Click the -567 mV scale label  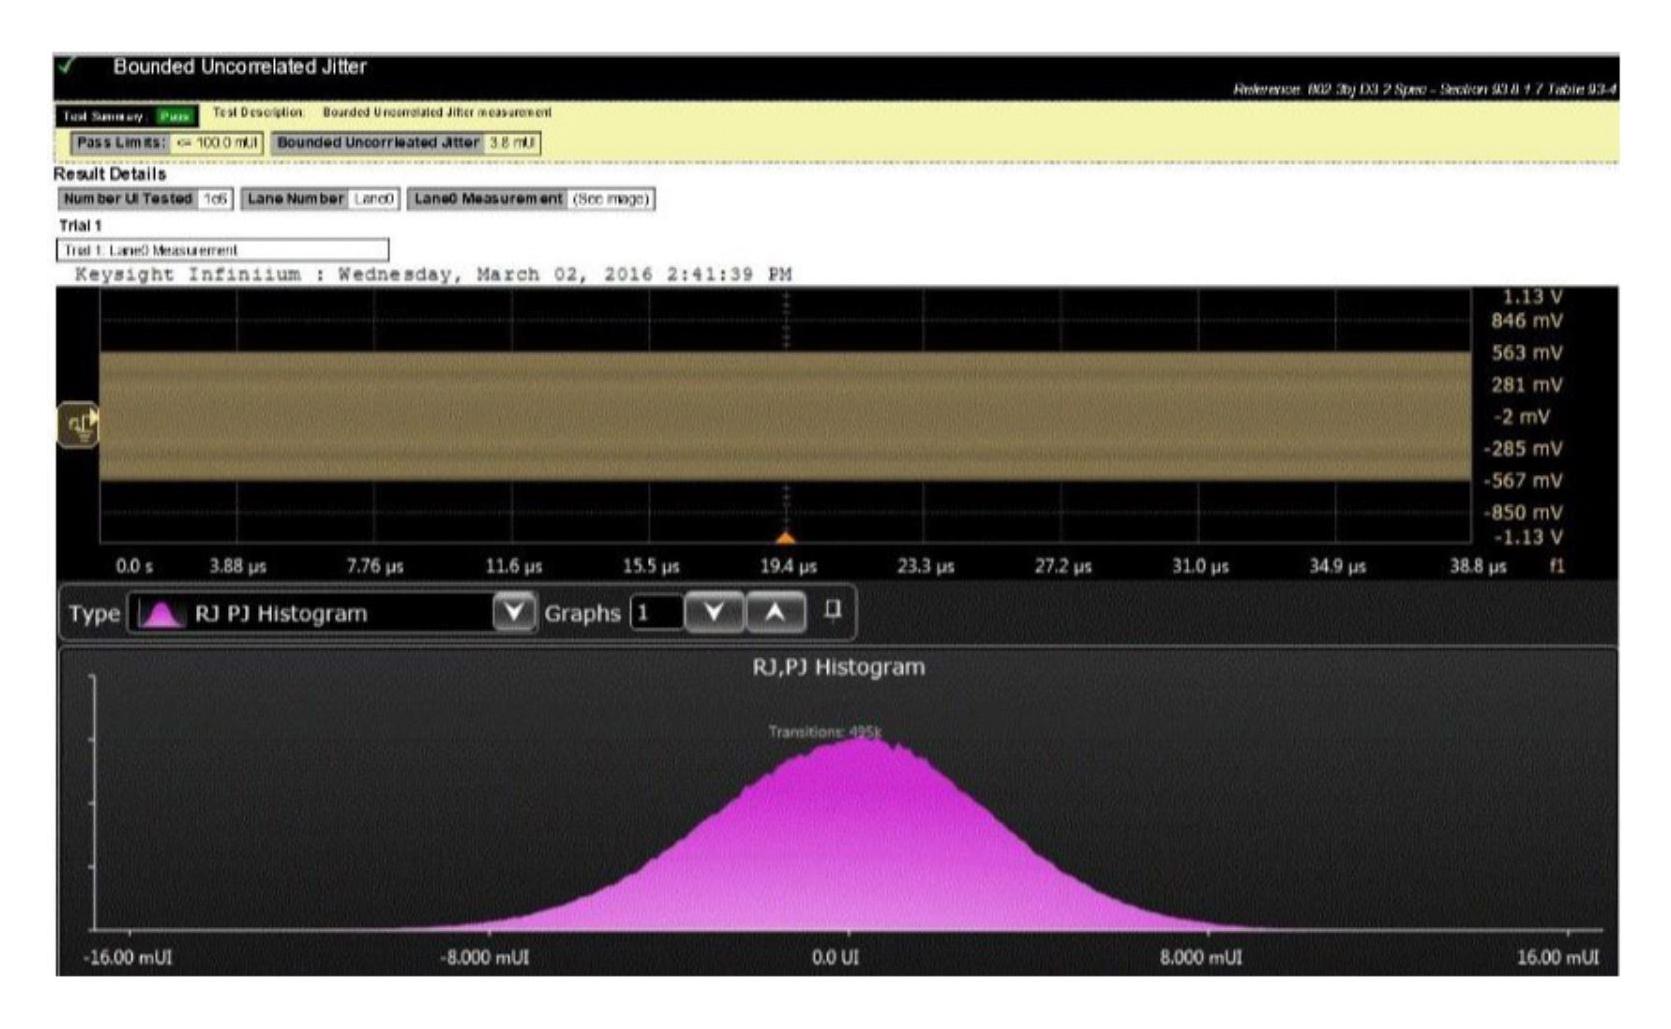click(1522, 481)
